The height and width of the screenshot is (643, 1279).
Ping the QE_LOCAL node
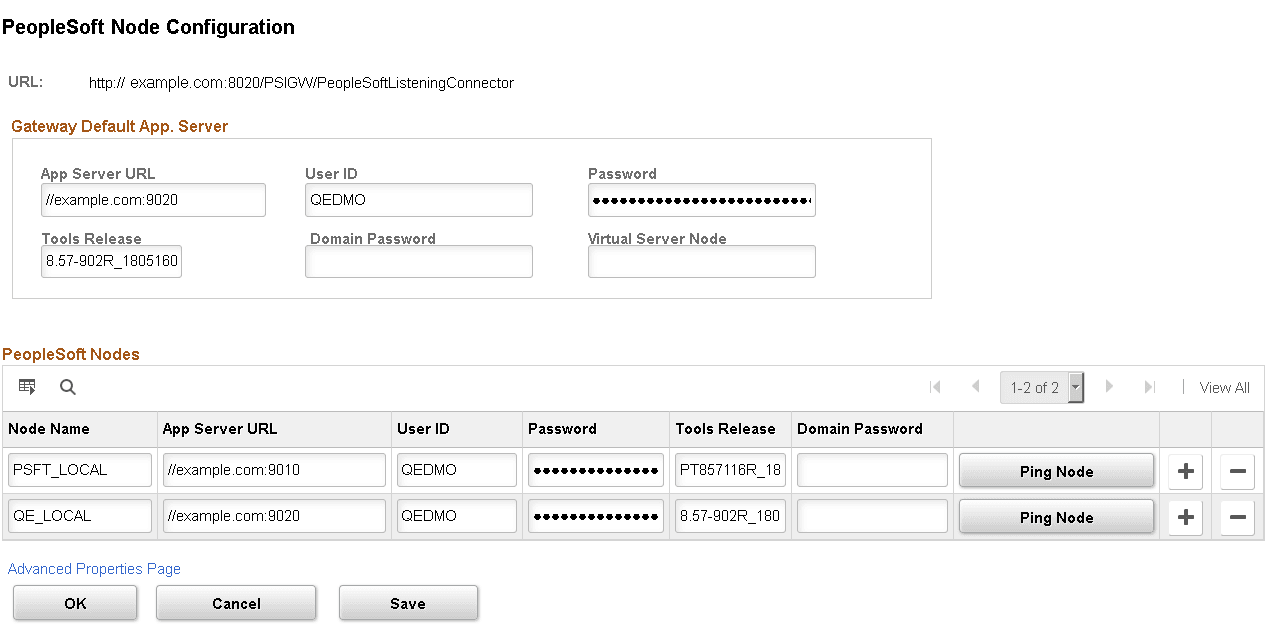(1056, 516)
